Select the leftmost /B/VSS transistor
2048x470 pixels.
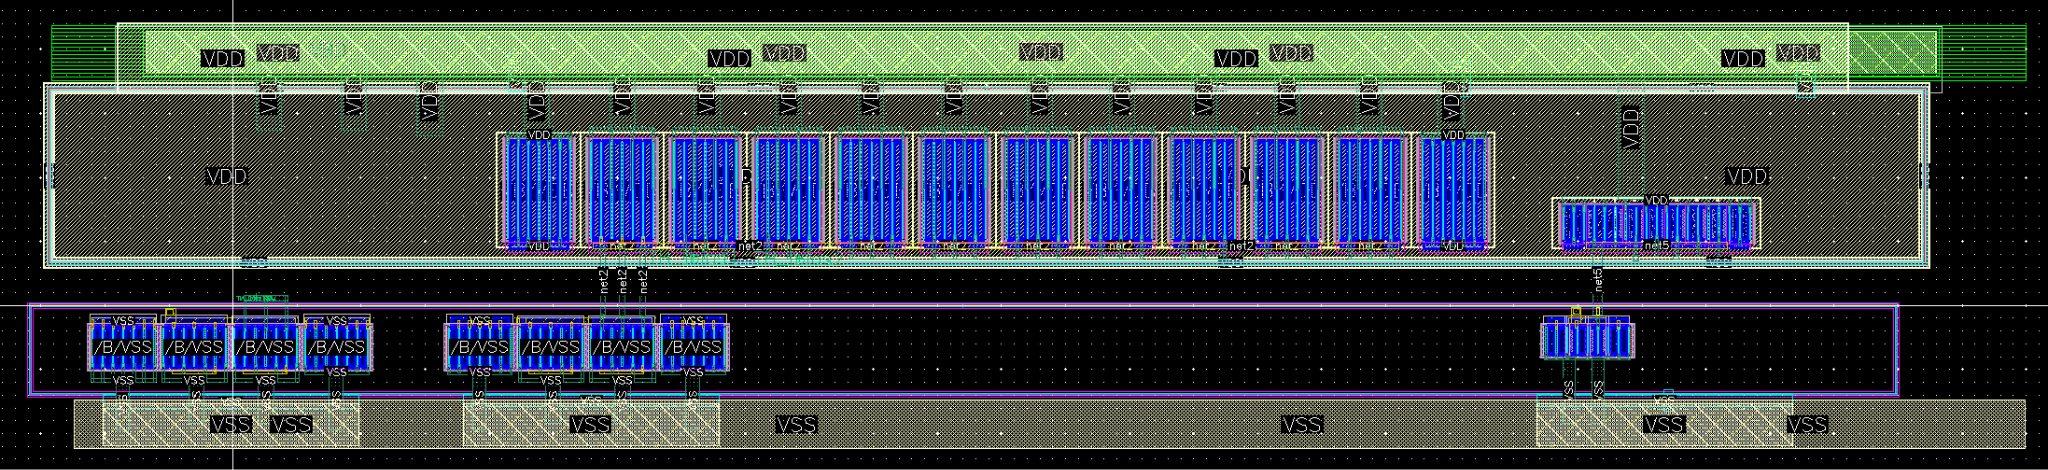(123, 345)
